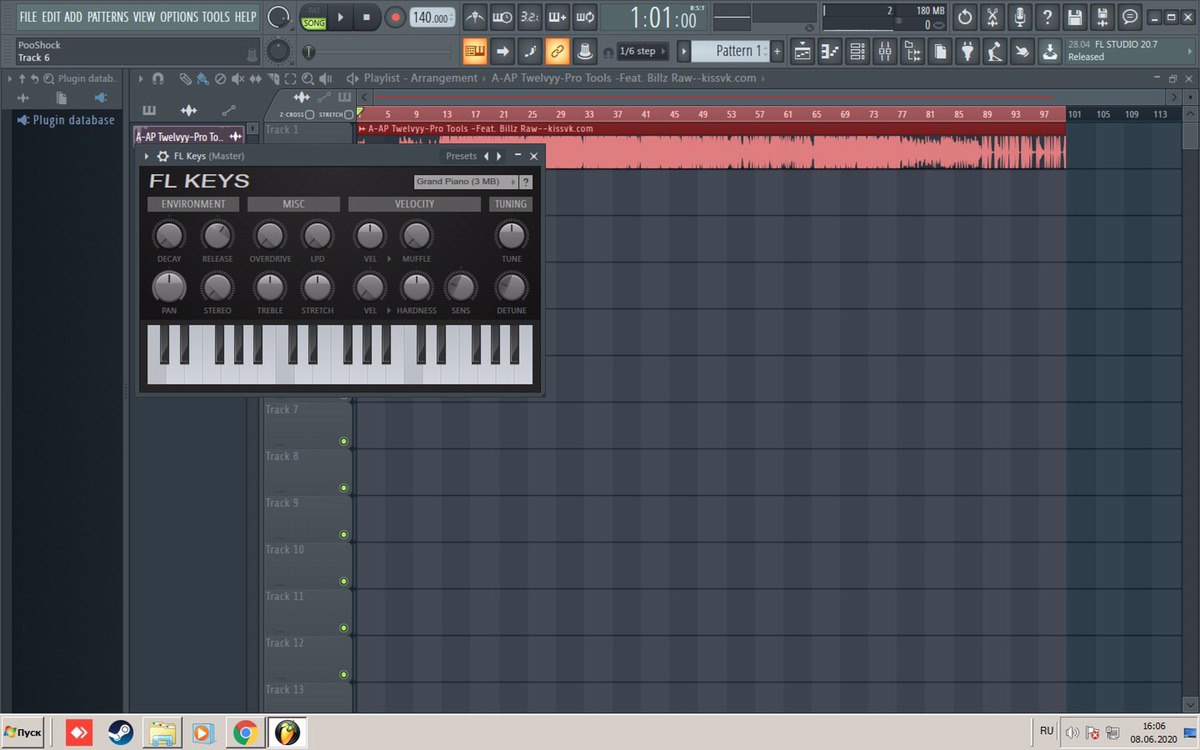Viewport: 1200px width, 750px height.
Task: Click the floppy disk save icon
Action: pos(1074,17)
